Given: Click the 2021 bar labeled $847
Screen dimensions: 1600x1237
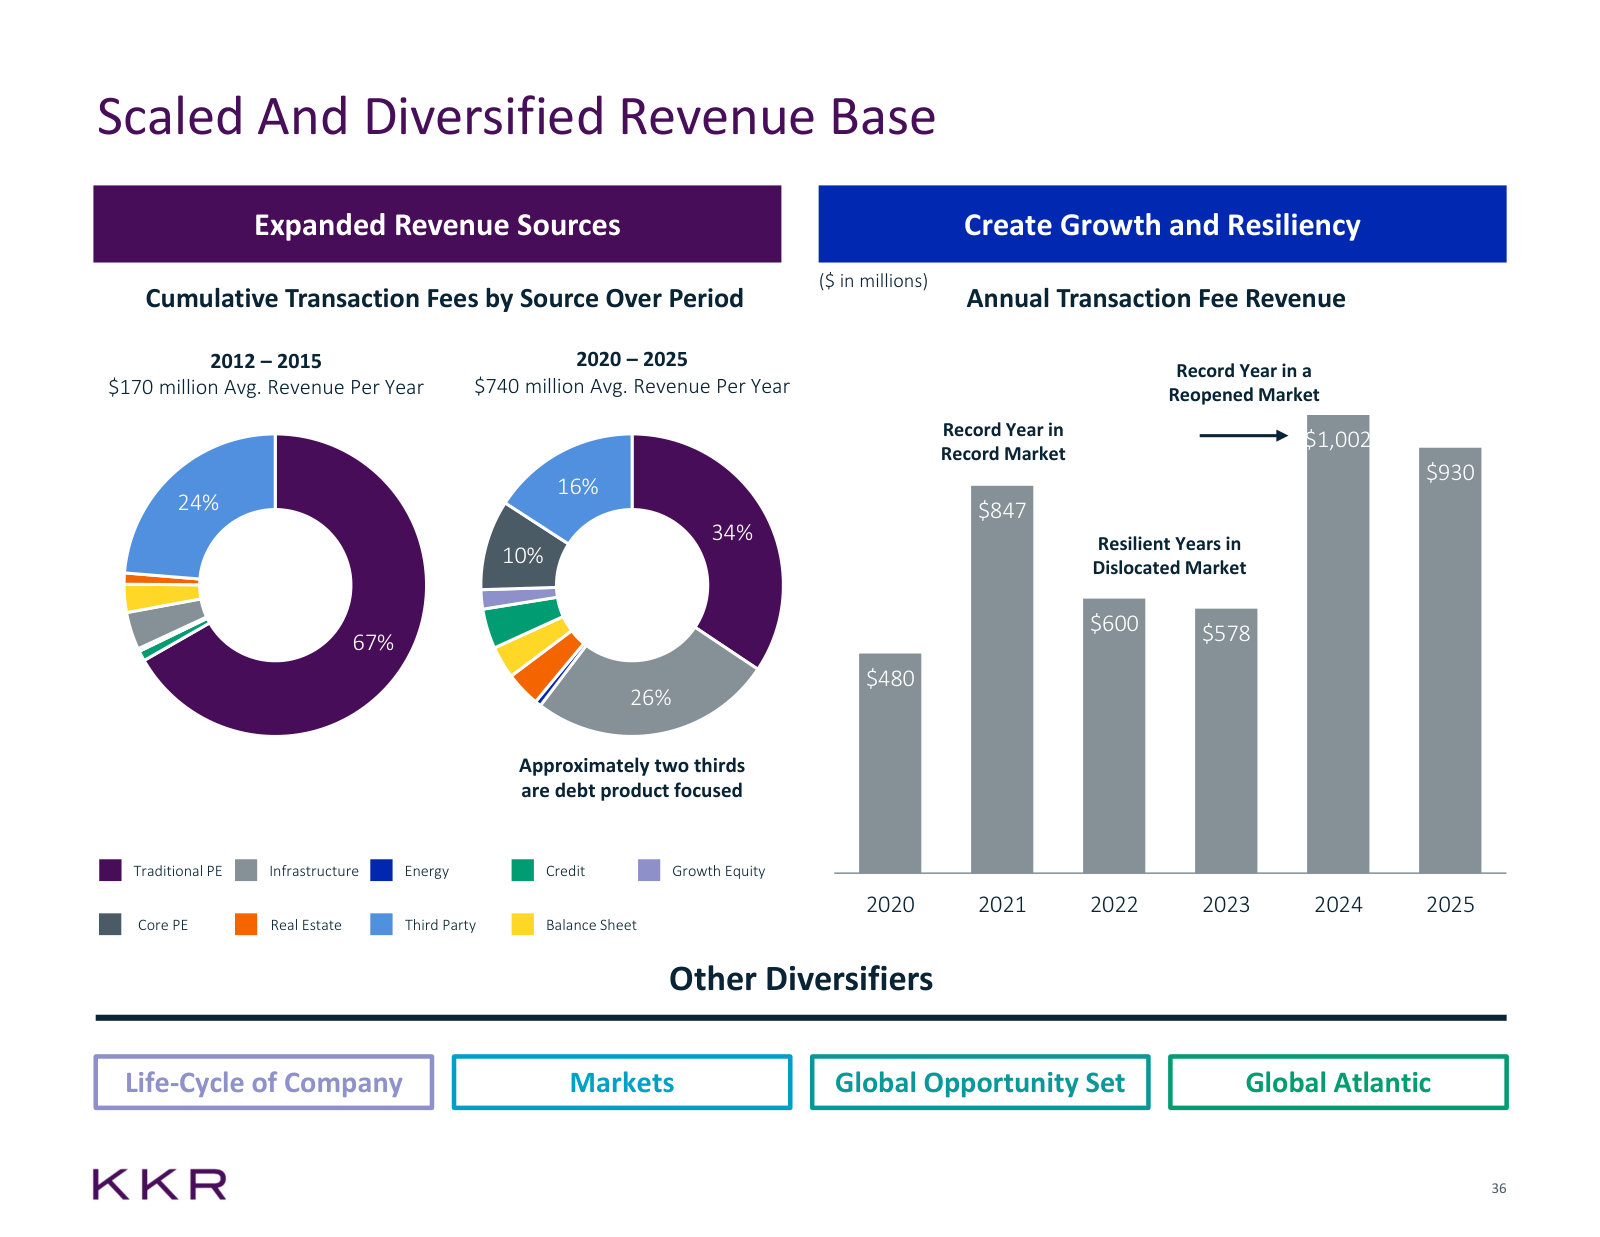Looking at the screenshot, I should click(1002, 679).
